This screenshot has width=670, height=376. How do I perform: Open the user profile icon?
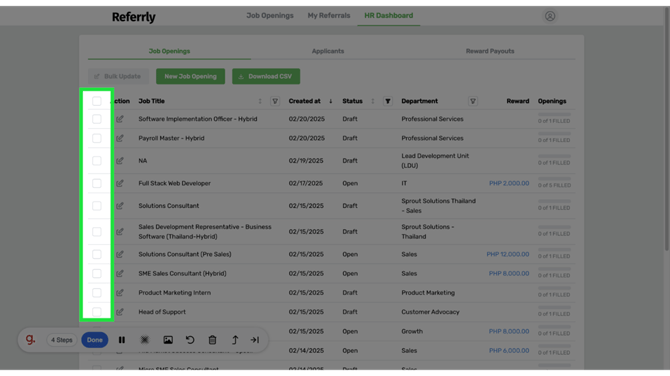550,16
